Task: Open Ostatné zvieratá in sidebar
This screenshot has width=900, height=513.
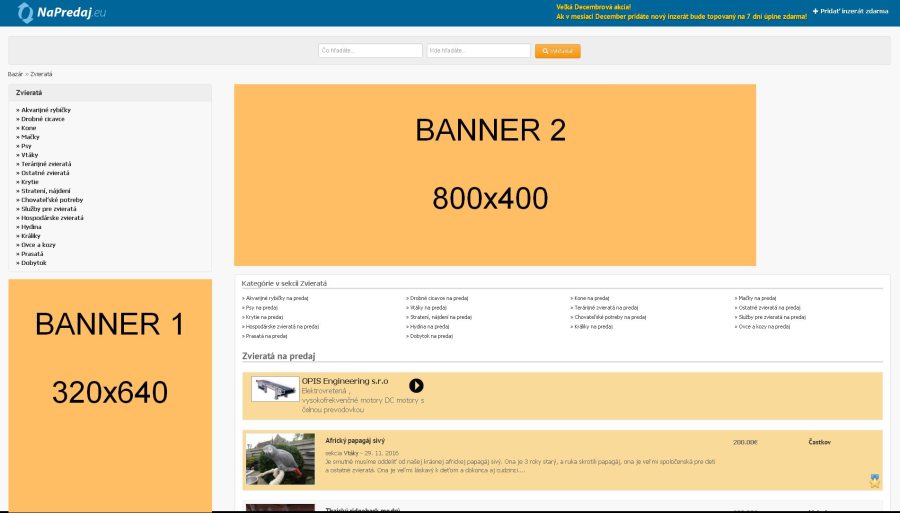Action: pyautogui.click(x=45, y=173)
